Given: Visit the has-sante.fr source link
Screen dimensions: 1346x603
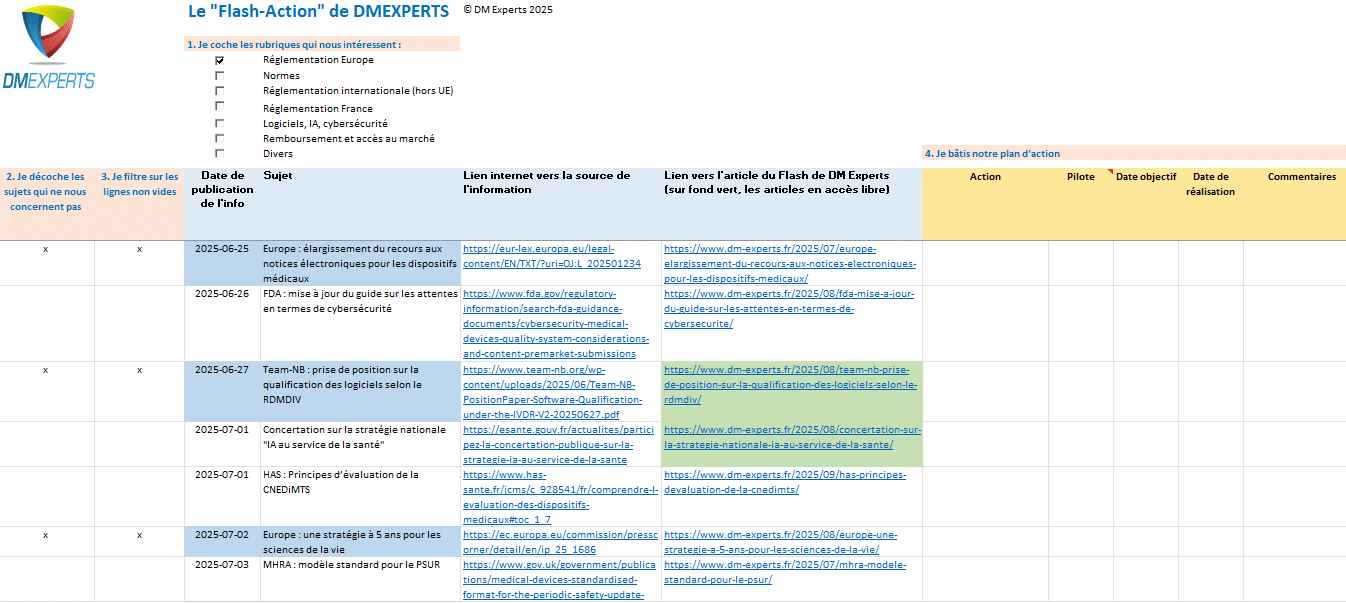Looking at the screenshot, I should tap(559, 497).
